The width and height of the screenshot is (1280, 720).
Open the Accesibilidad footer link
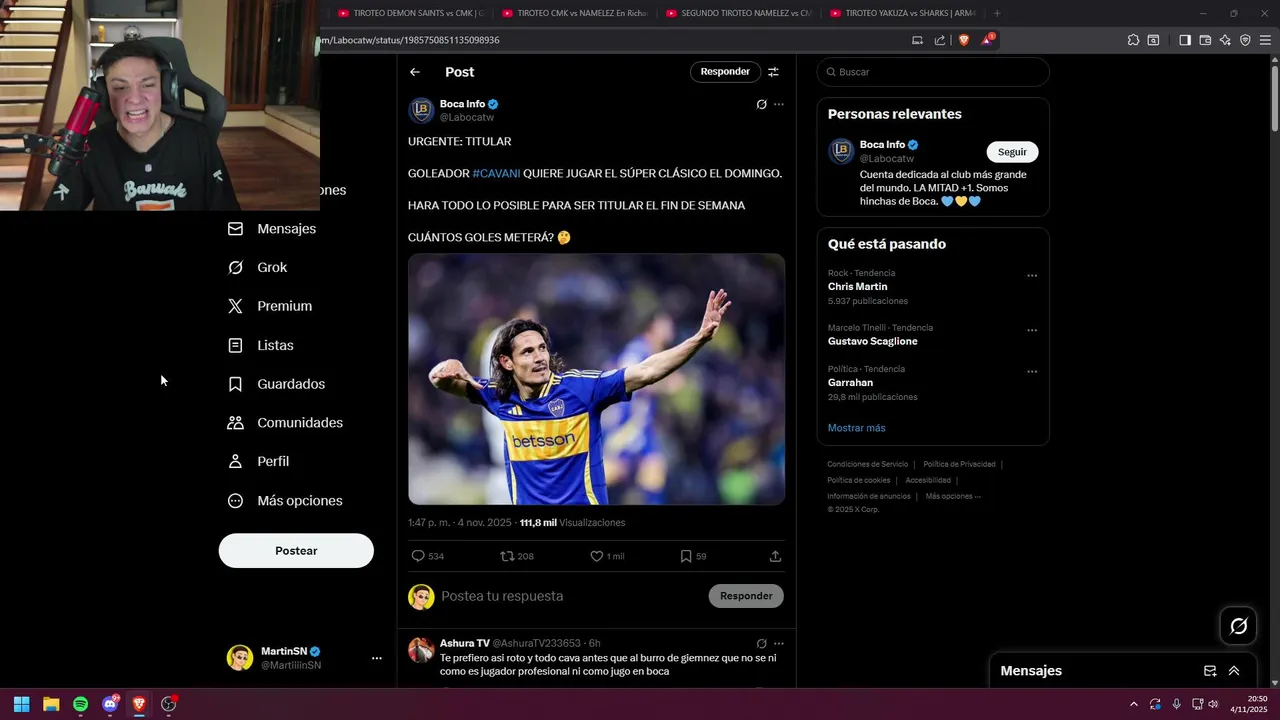click(x=928, y=480)
